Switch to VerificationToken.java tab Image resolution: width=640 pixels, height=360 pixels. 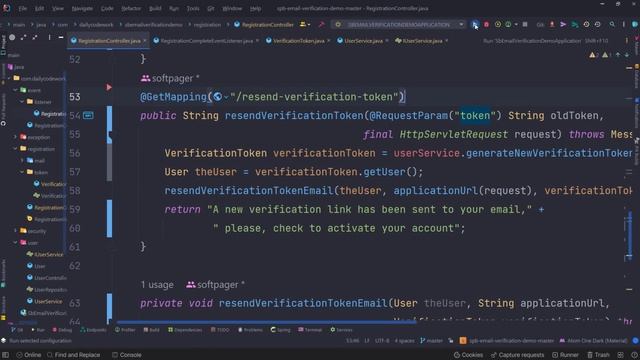tap(298, 41)
